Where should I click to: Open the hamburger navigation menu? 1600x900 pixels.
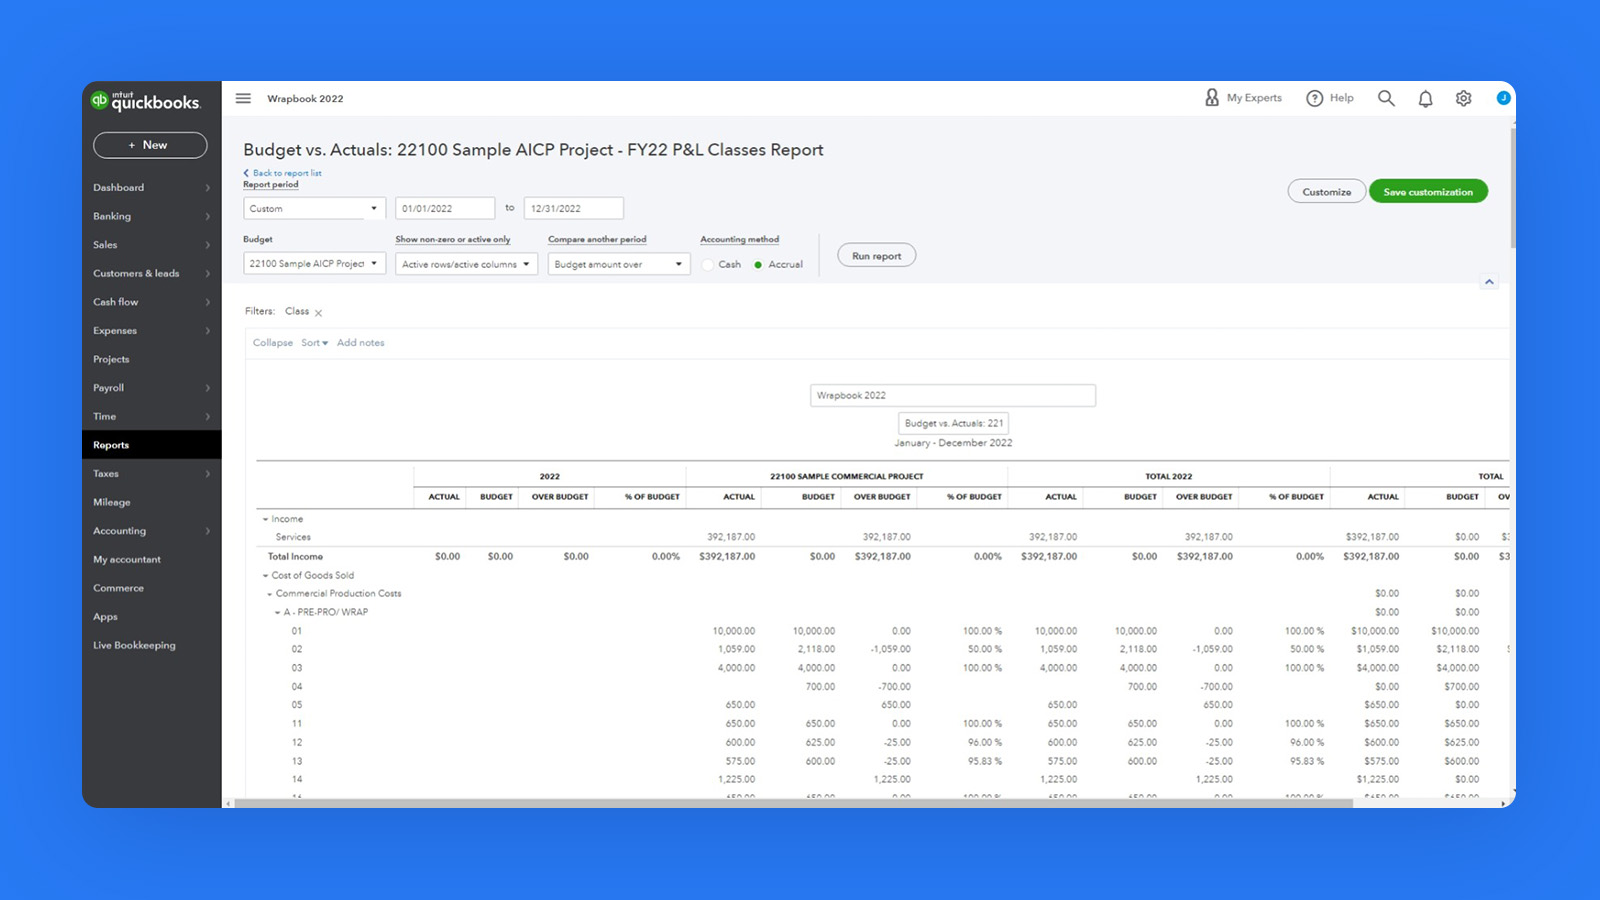243,98
